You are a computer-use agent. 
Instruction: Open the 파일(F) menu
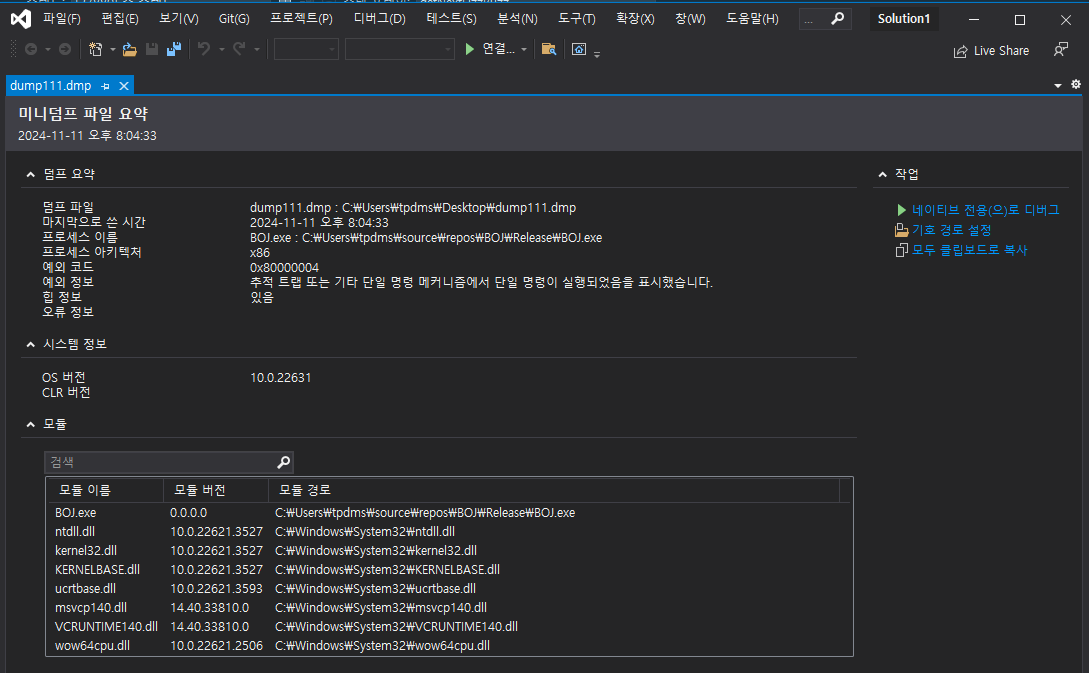coord(62,19)
